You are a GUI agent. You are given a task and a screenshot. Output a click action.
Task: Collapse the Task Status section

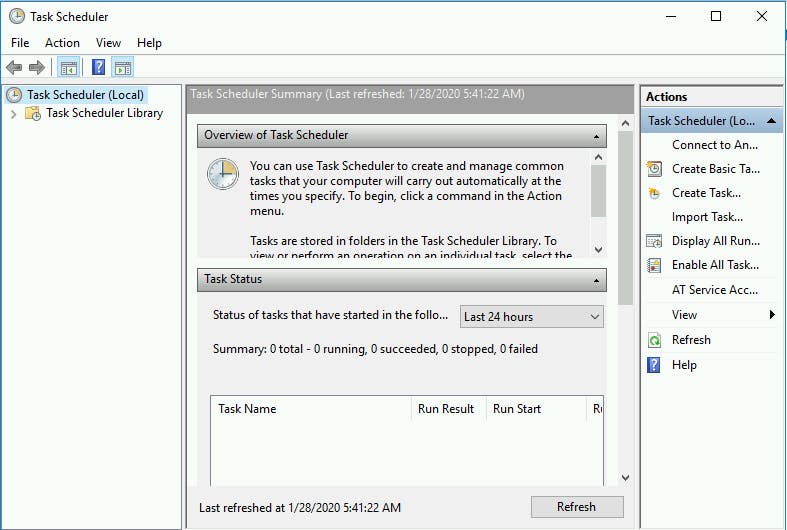596,281
